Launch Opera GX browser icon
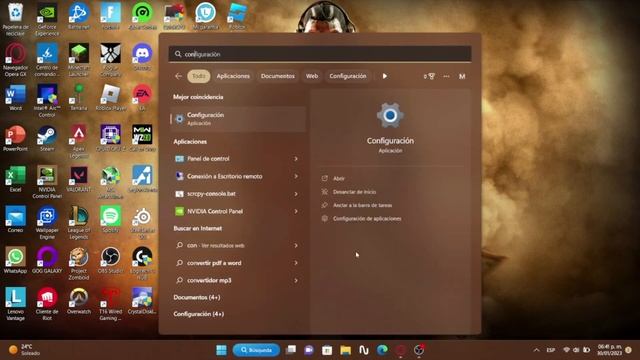Screen dimensions: 640x360 [x=16, y=59]
